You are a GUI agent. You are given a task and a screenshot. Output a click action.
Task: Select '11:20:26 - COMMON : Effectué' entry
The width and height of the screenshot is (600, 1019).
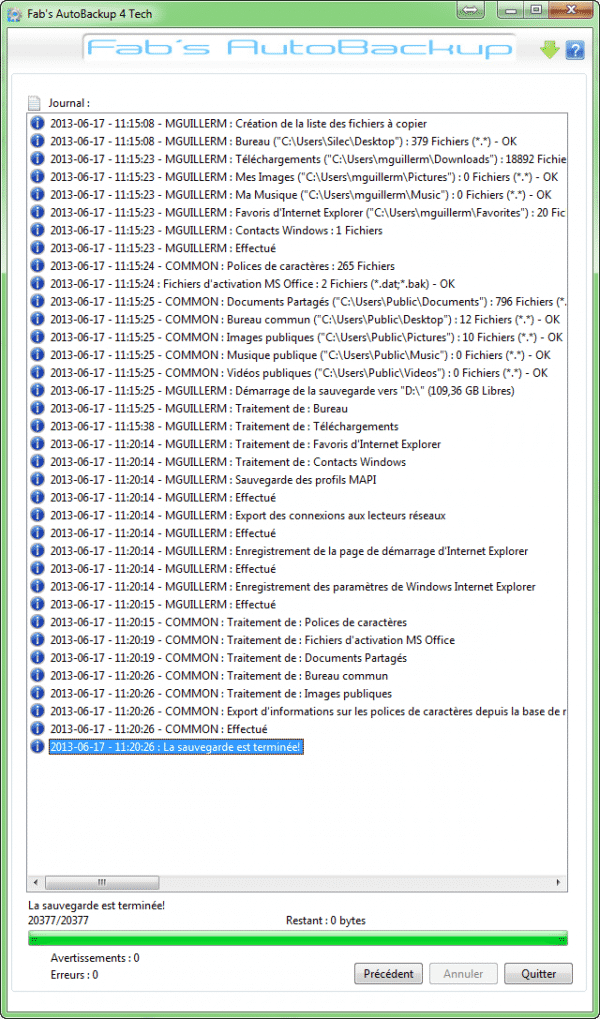click(159, 729)
